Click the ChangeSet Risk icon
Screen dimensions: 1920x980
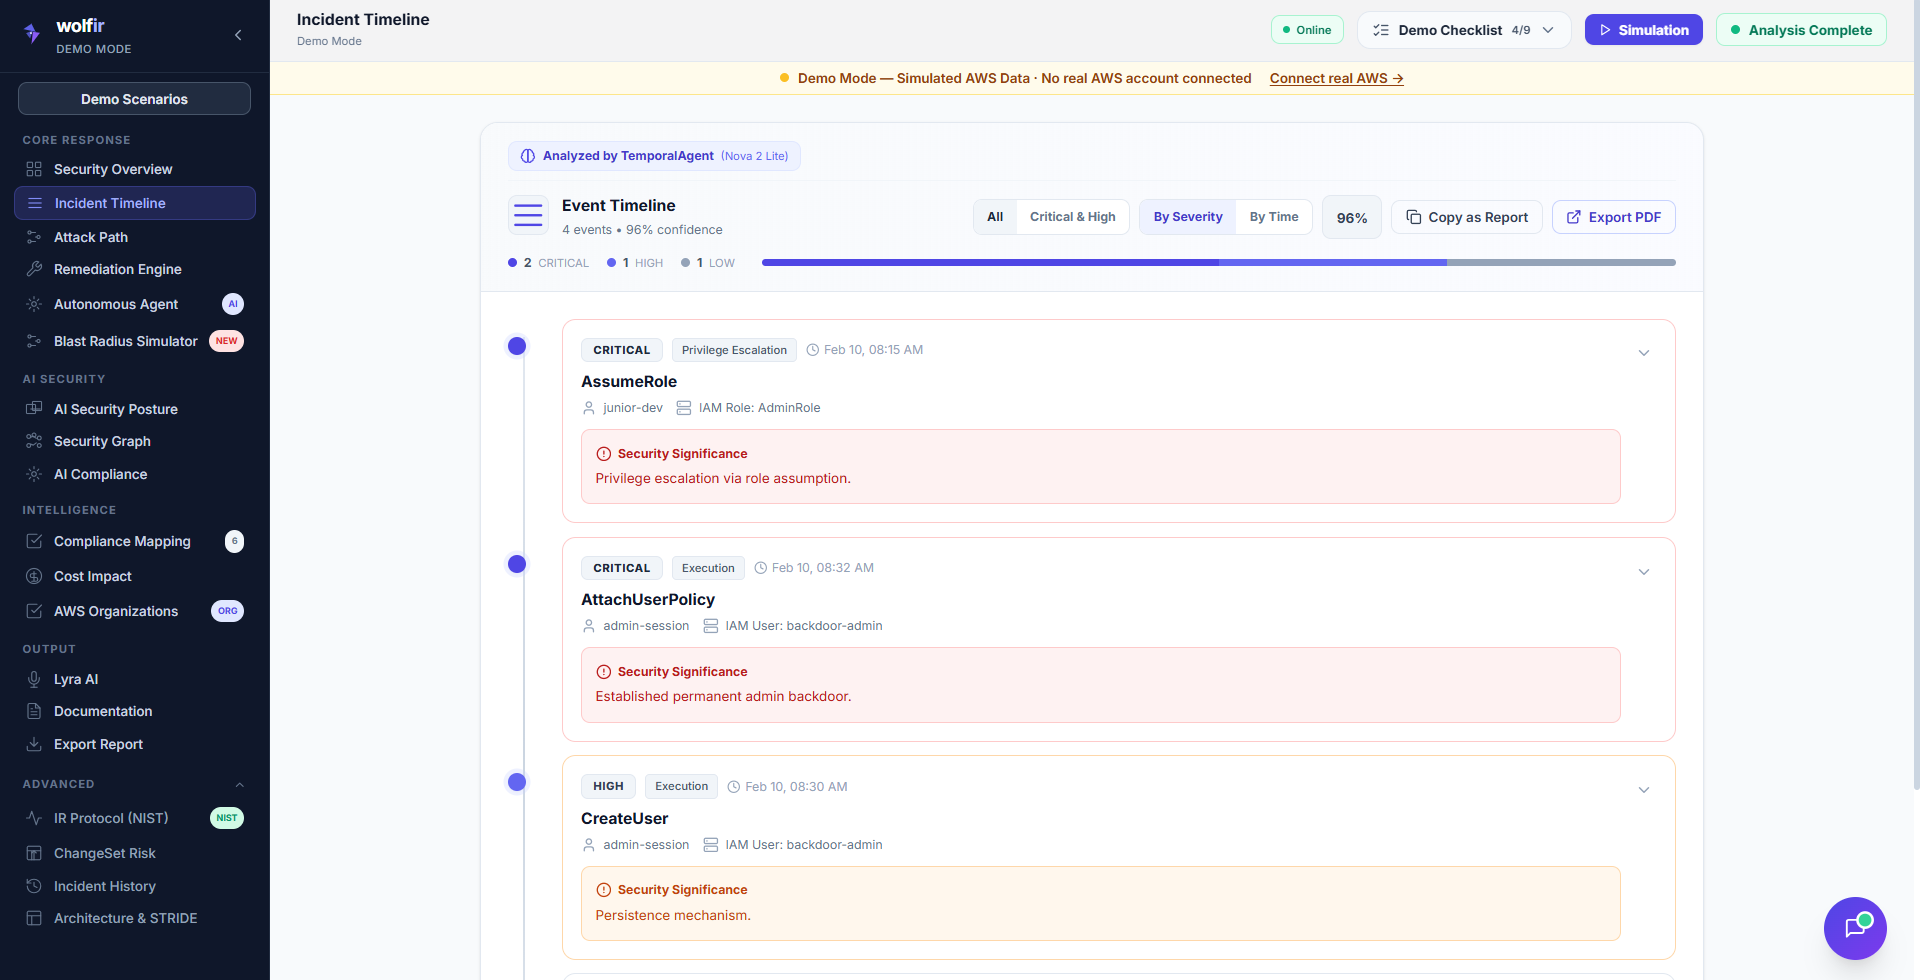(x=34, y=853)
